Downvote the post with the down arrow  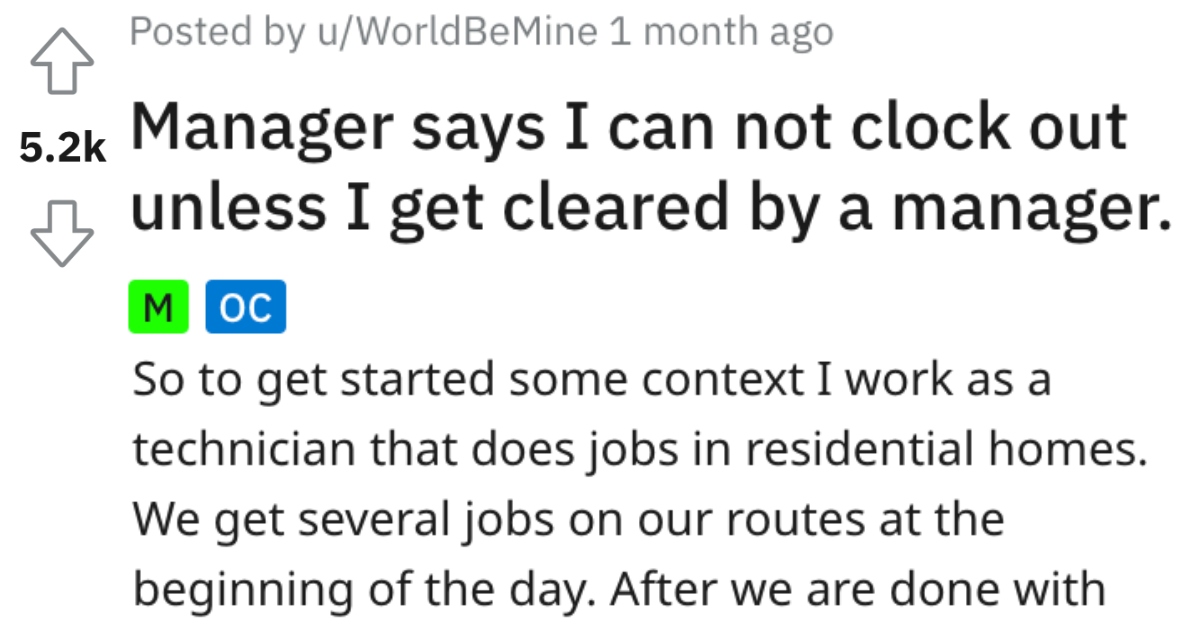click(x=62, y=233)
